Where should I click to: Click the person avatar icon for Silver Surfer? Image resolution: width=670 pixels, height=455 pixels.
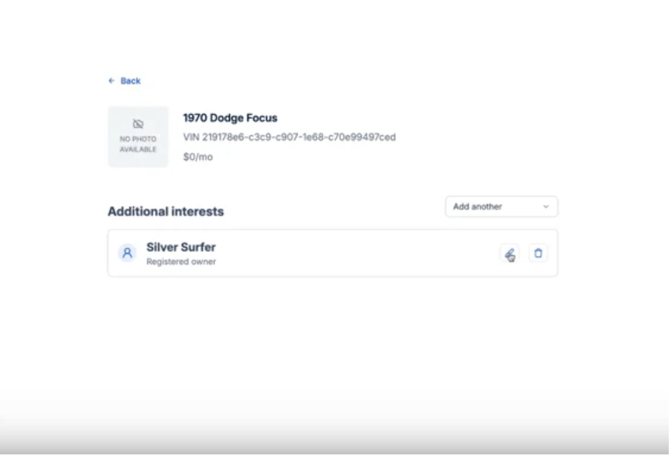click(x=127, y=253)
